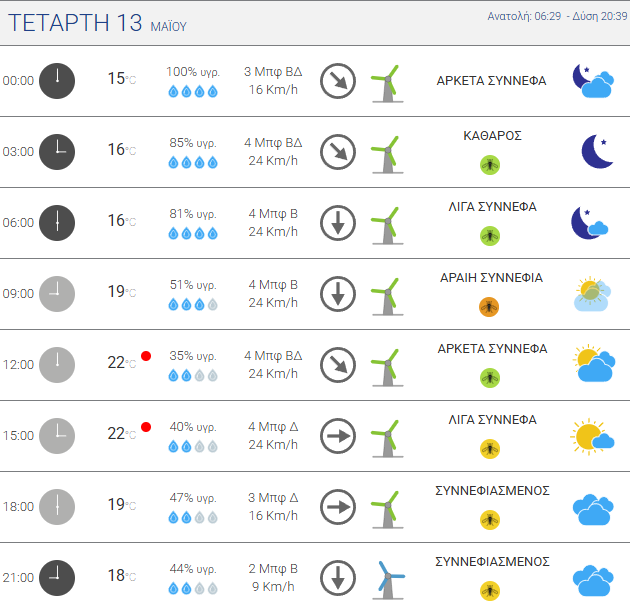Click the wind turbine icon at 06:00
630x613 pixels.
click(x=387, y=225)
